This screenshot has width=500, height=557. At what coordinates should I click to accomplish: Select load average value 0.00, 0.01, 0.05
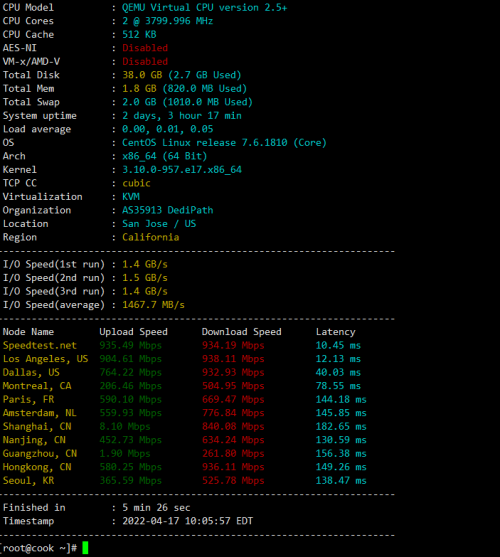(167, 129)
